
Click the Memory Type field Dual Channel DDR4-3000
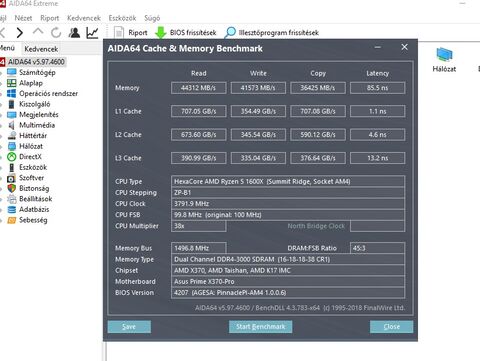(x=288, y=259)
